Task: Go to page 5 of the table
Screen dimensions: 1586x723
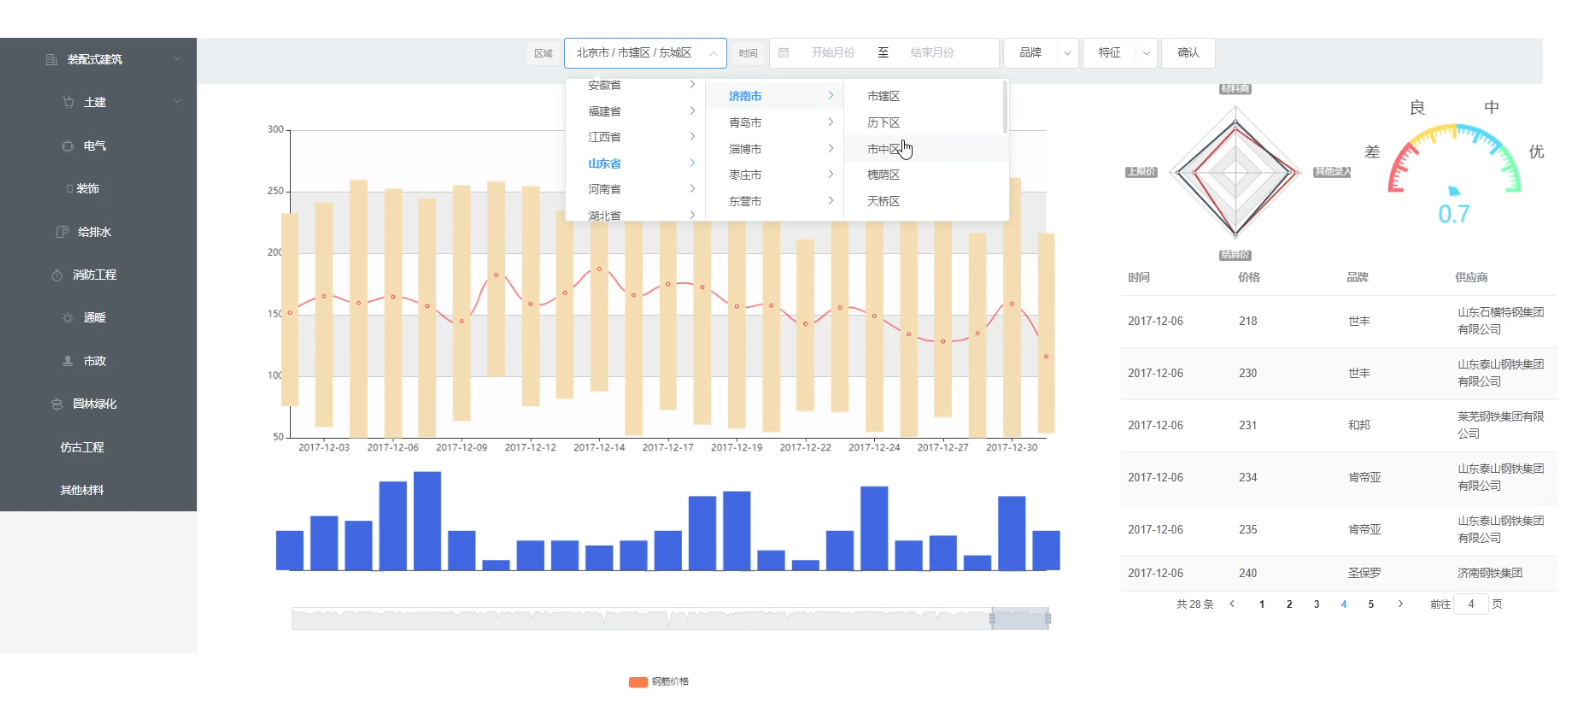Action: 1371,604
